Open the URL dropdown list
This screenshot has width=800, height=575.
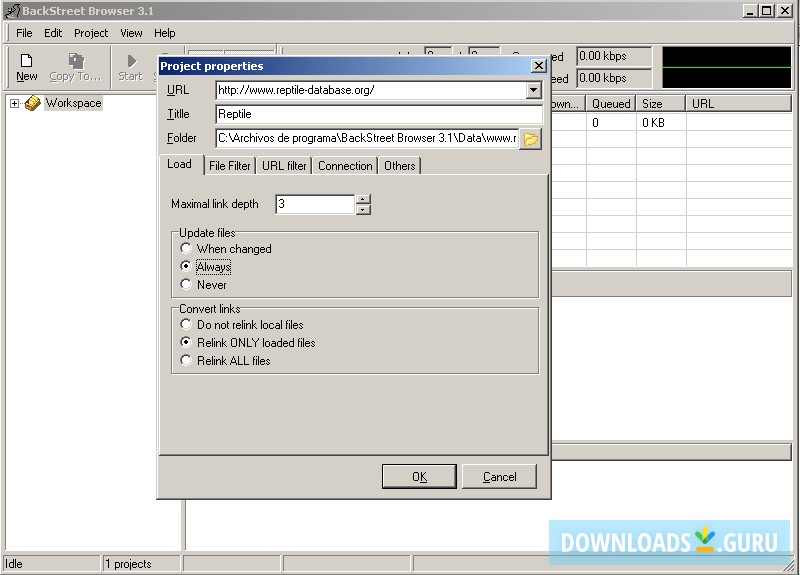[x=533, y=90]
